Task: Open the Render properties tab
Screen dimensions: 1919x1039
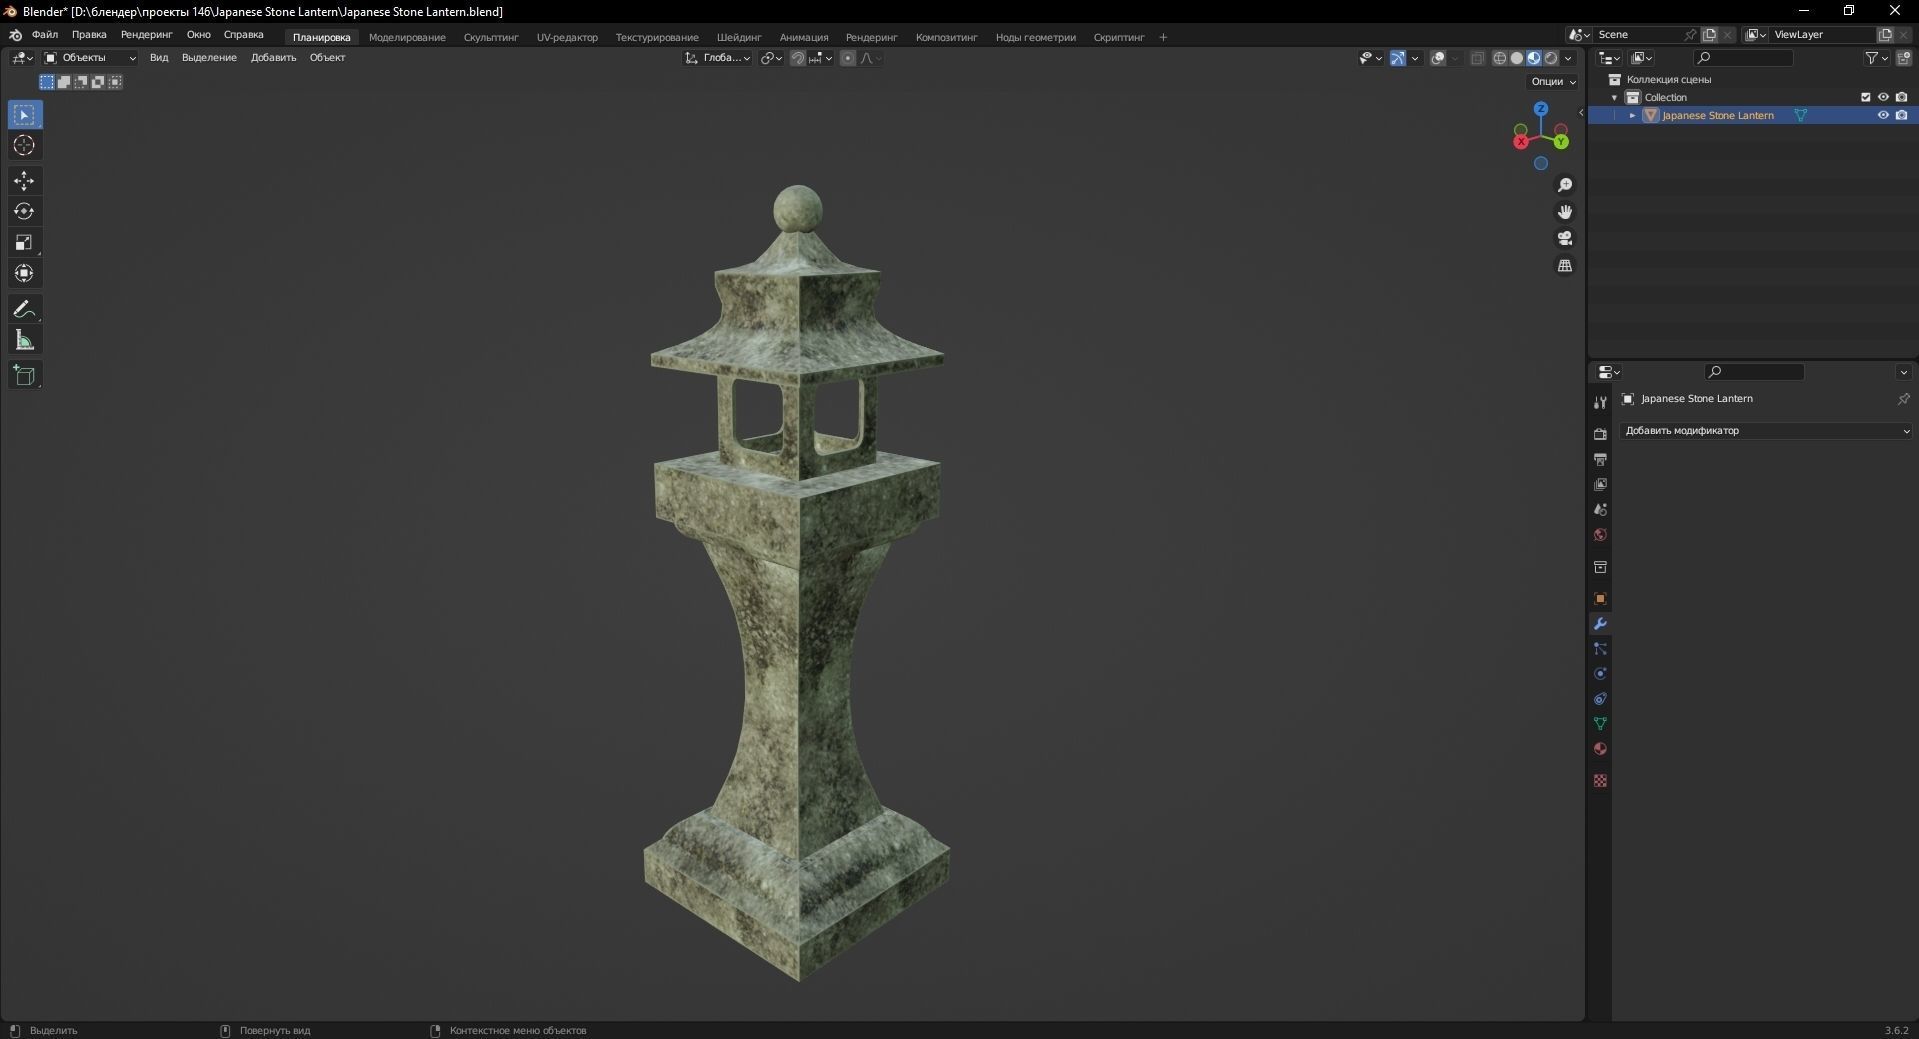Action: coord(1600,434)
